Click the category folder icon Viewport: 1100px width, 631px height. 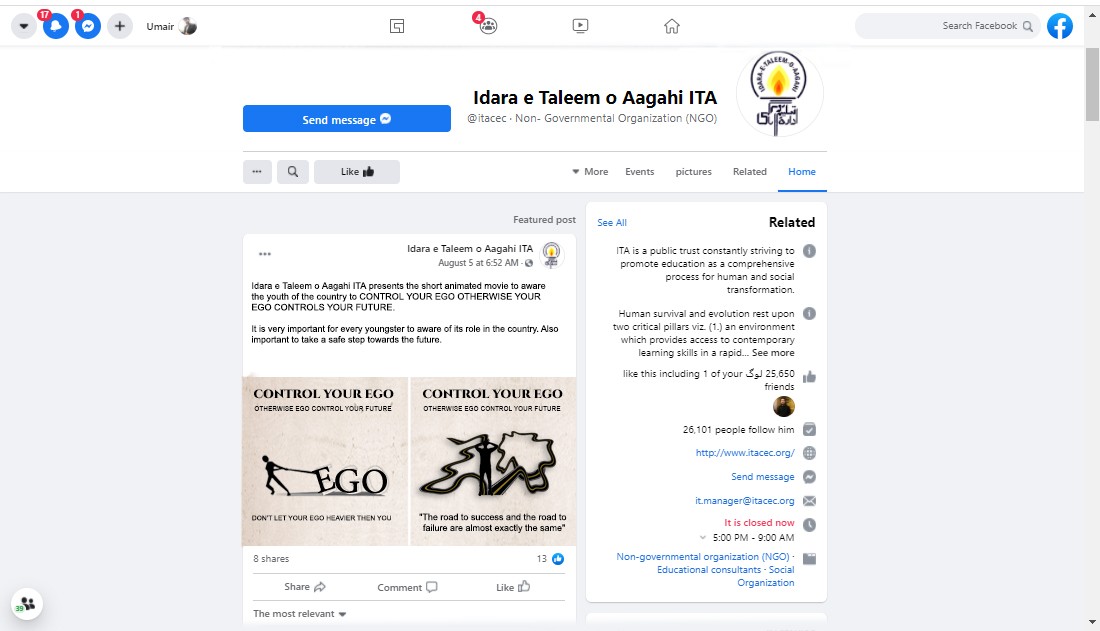point(809,559)
